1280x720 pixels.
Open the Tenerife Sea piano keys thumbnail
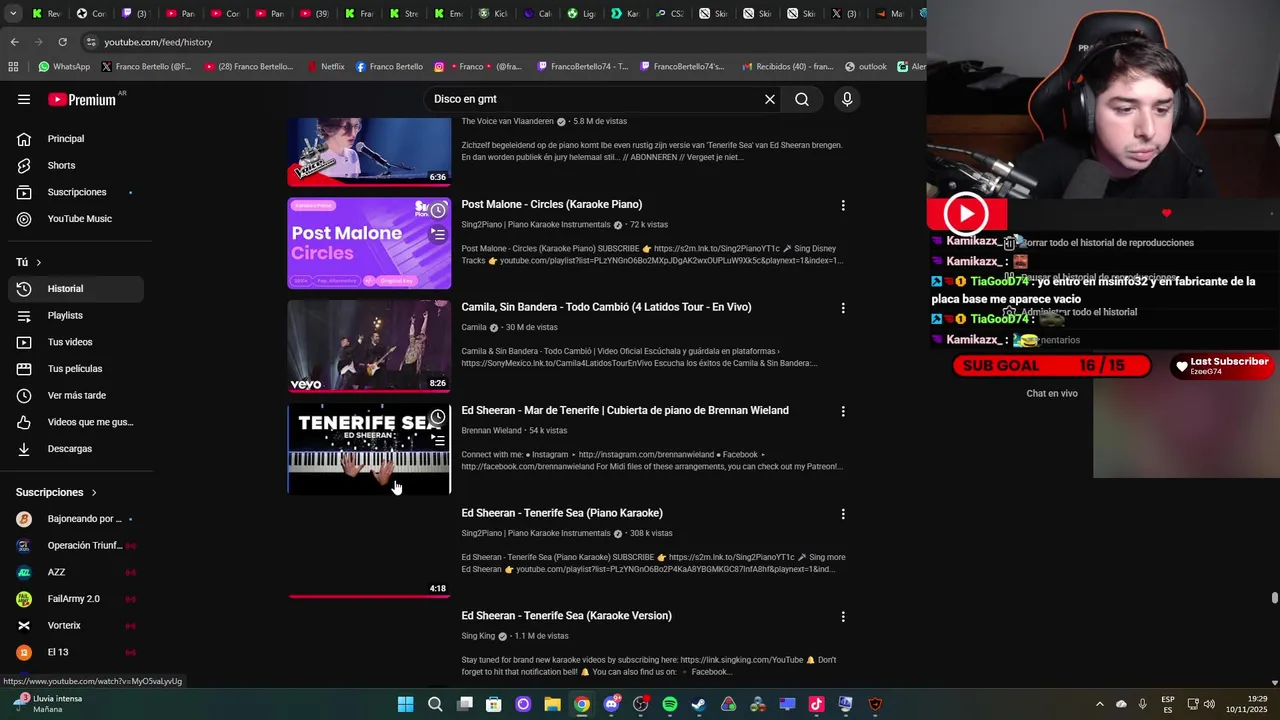point(369,450)
